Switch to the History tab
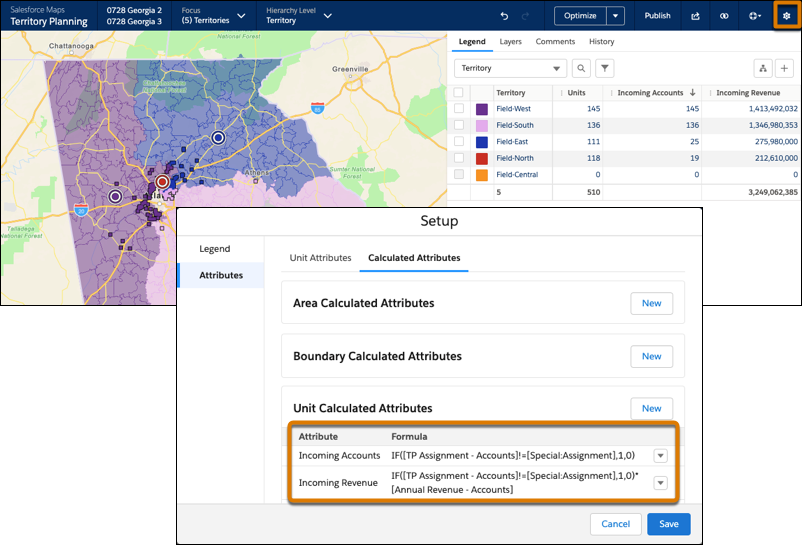802x545 pixels. coord(602,41)
